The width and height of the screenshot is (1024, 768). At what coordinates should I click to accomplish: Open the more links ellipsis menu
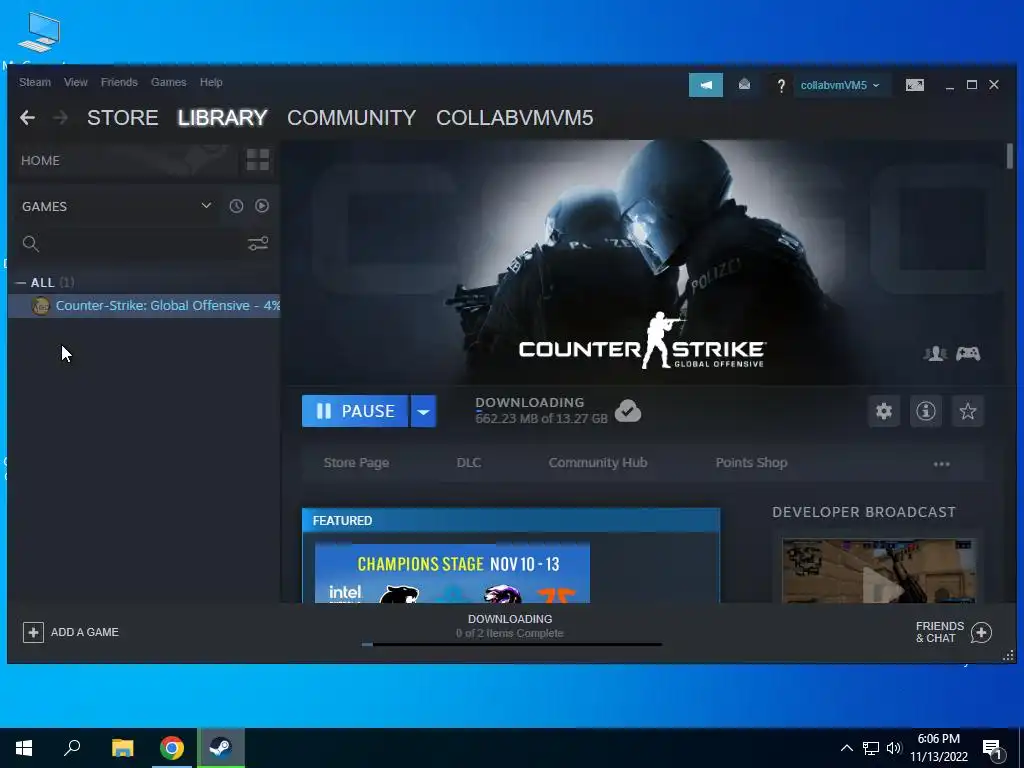tap(942, 464)
